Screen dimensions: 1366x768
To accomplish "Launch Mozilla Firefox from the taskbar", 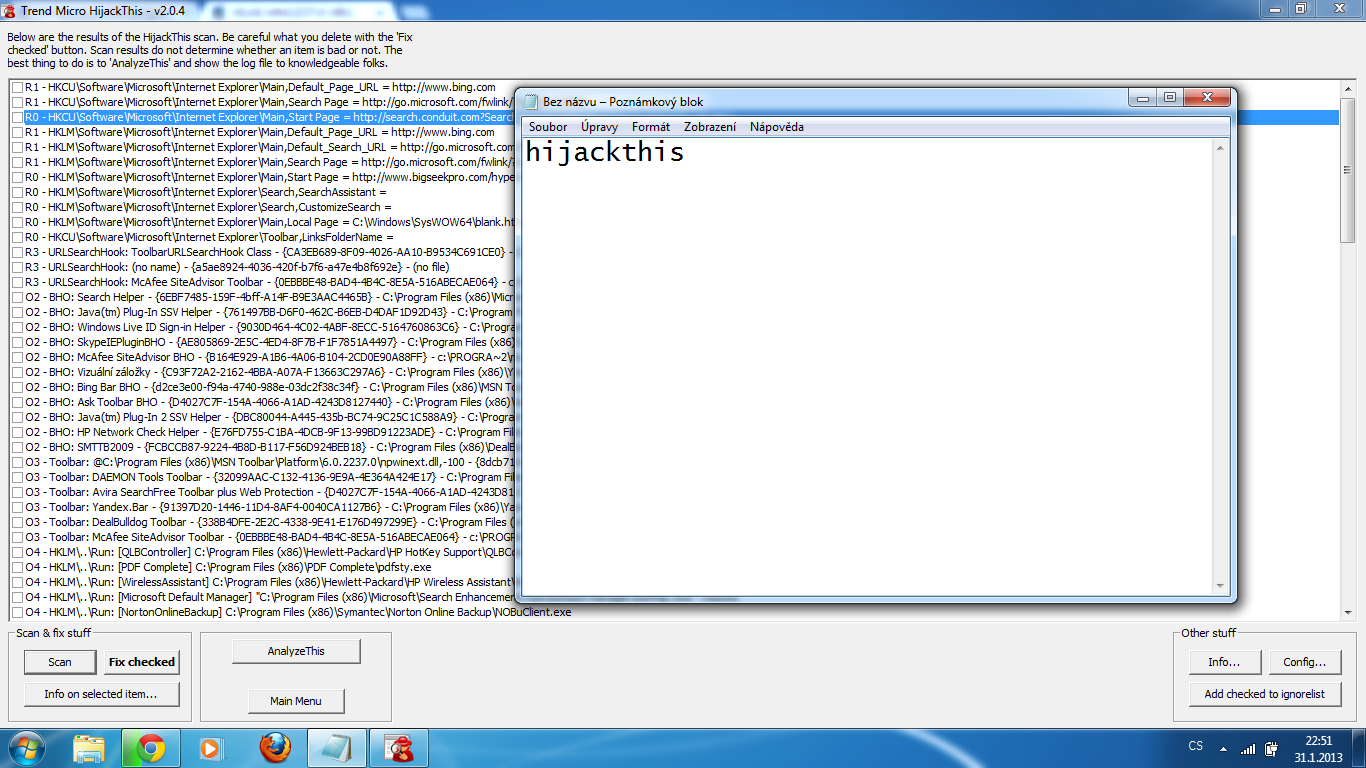I will (274, 748).
